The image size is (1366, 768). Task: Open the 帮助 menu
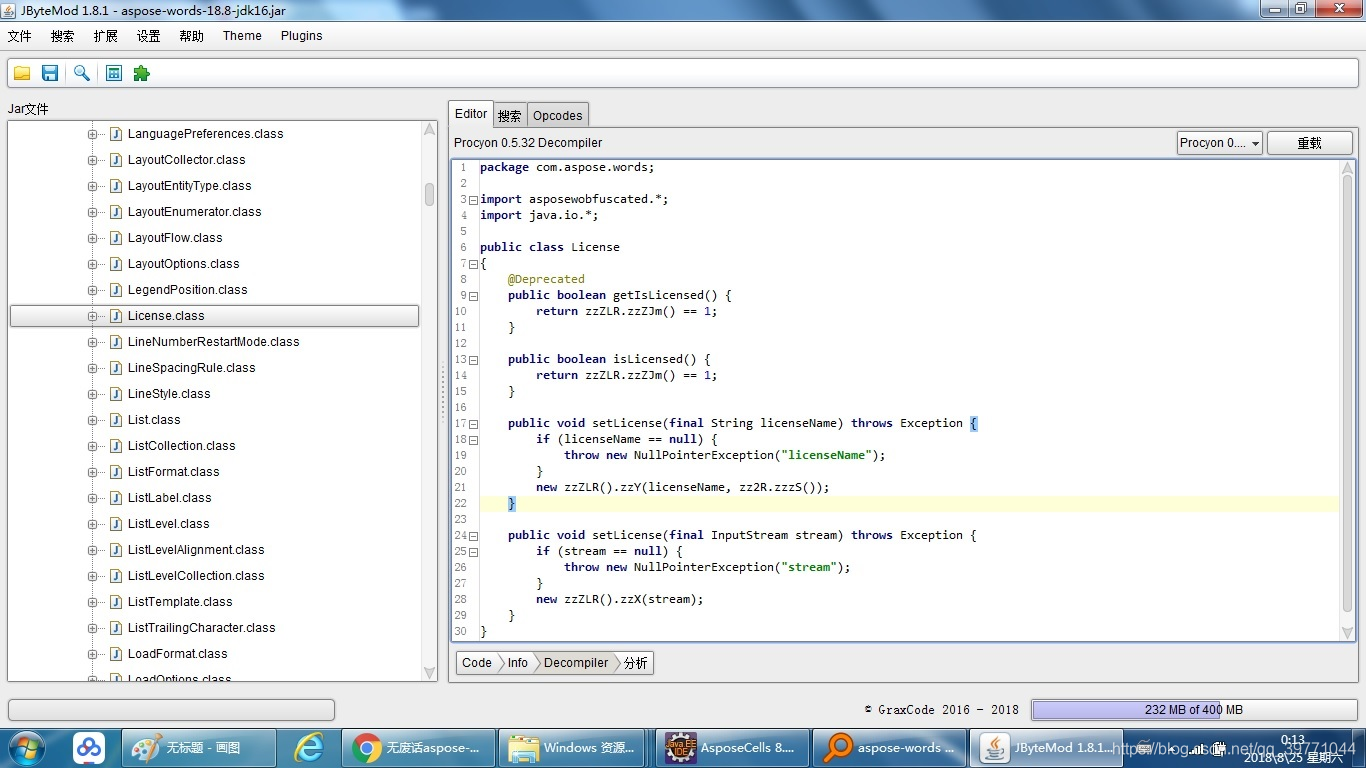(192, 36)
